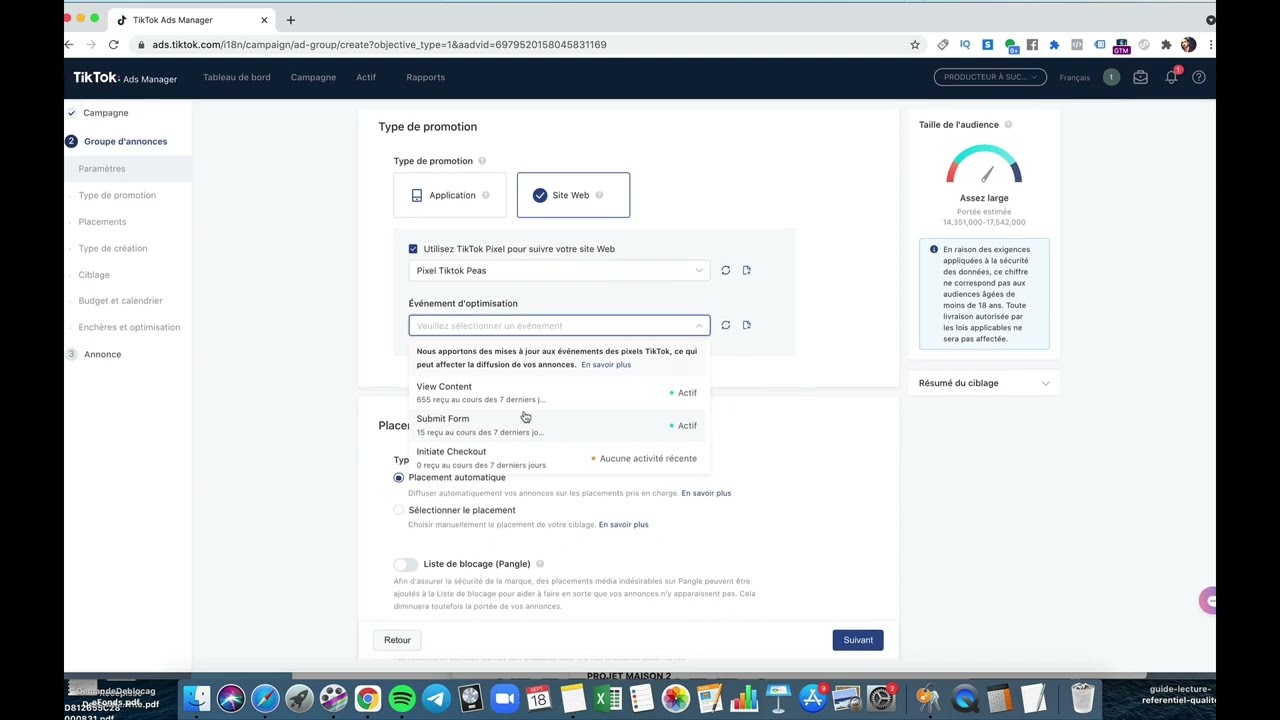The width and height of the screenshot is (1280, 720).
Task: Open Spotify from the Dock
Action: tap(402, 698)
